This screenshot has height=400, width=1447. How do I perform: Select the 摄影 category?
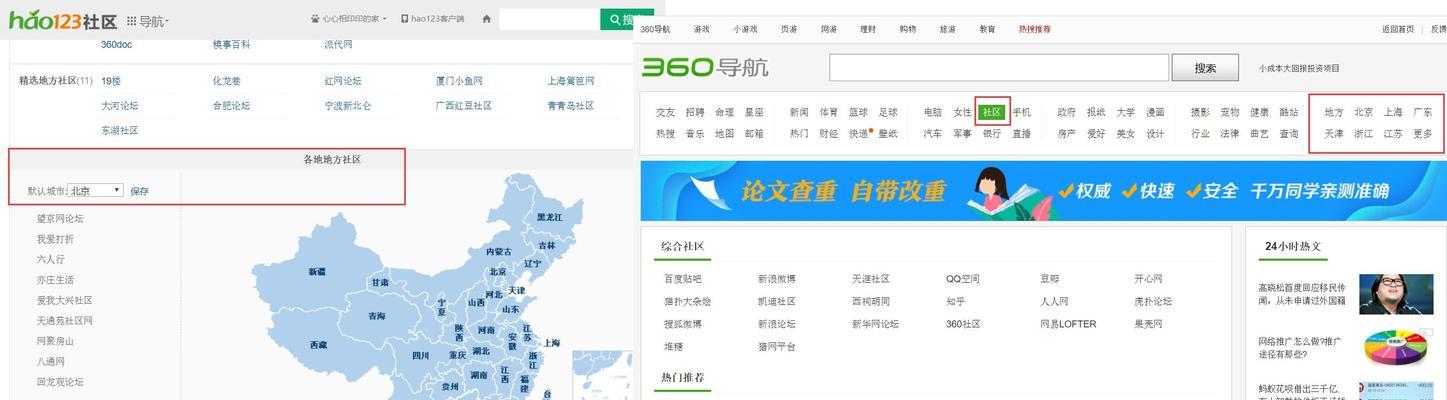(x=1200, y=112)
